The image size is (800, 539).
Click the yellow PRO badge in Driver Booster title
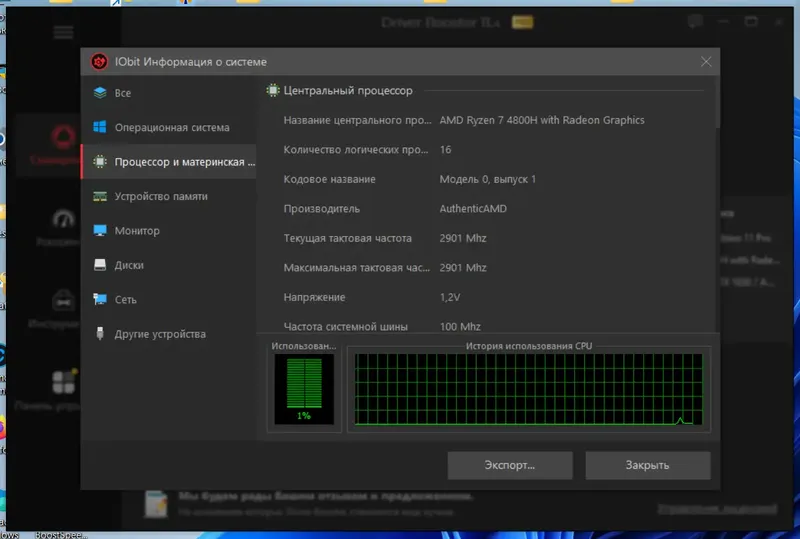[x=522, y=22]
